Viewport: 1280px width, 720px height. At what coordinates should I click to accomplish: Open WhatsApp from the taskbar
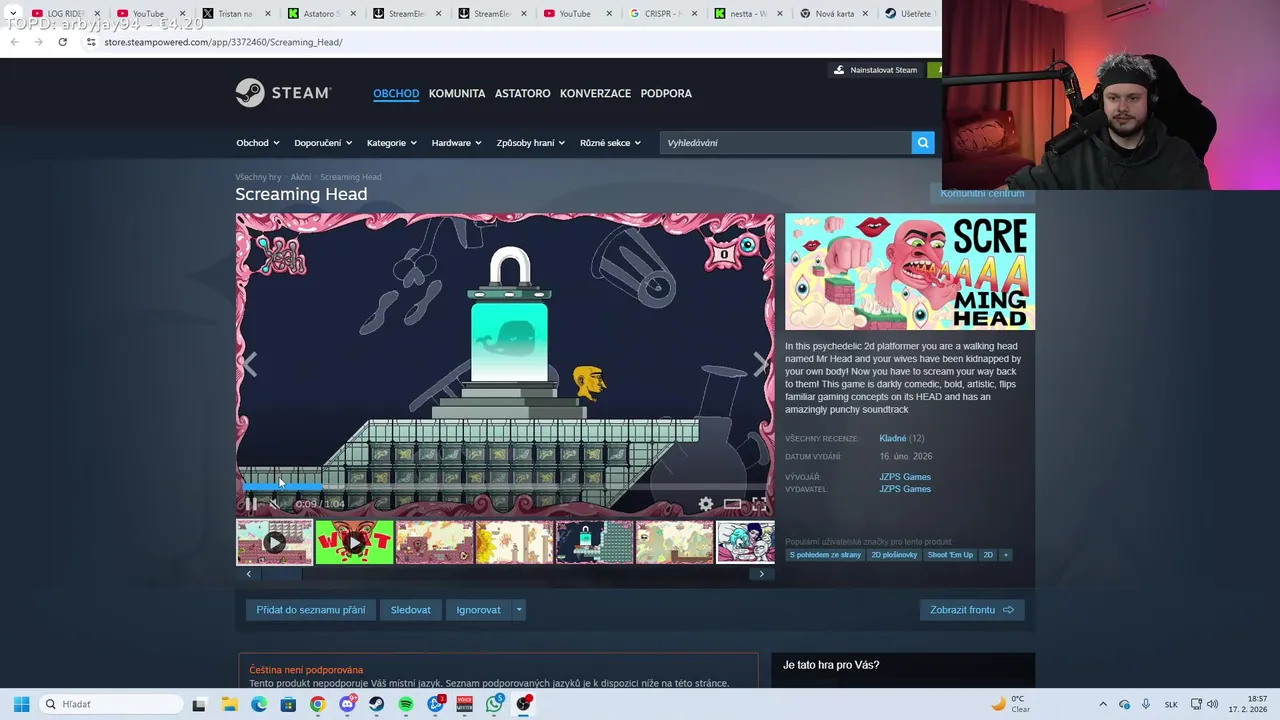(494, 704)
